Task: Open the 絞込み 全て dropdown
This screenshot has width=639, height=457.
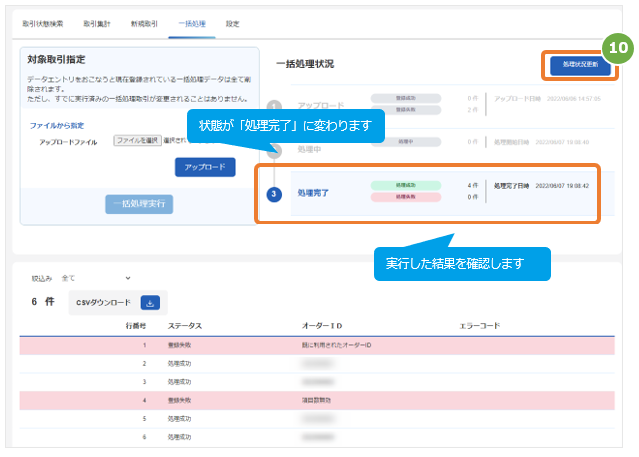Action: point(95,278)
